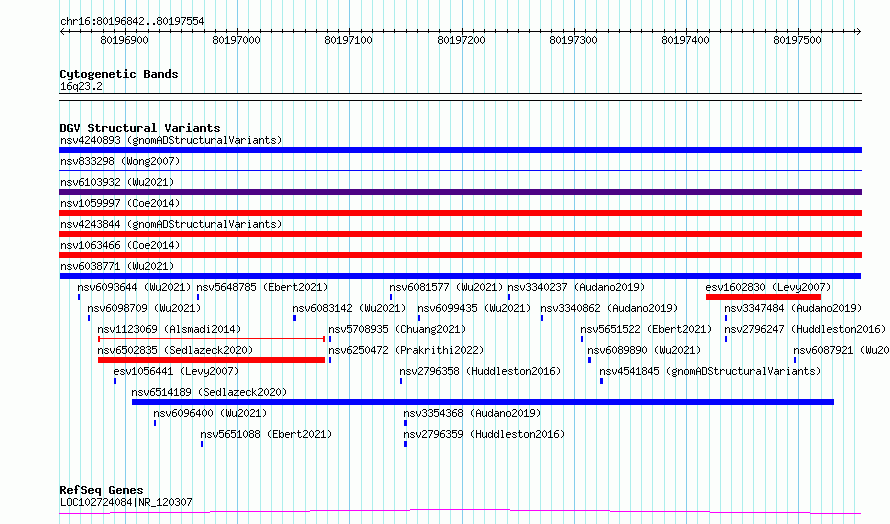Open the nsv2796358 (Huddleston2016) variant
890x524 pixels.
[x=480, y=371]
